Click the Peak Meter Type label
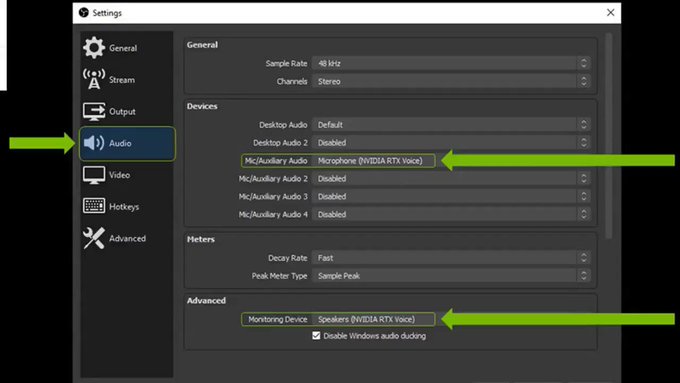 pyautogui.click(x=279, y=276)
